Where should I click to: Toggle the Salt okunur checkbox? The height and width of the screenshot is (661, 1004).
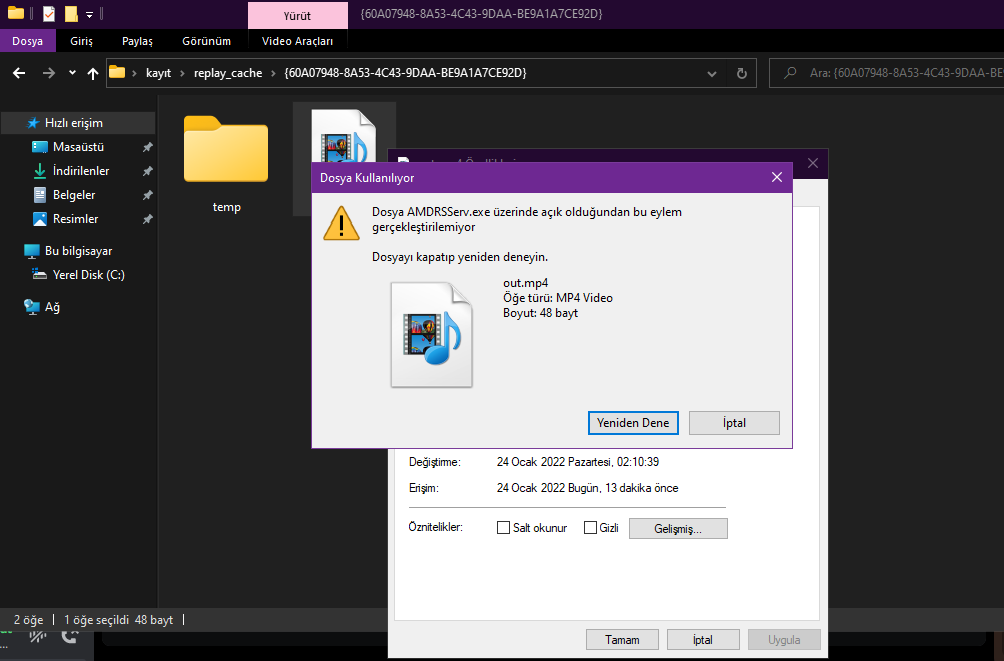pos(503,528)
